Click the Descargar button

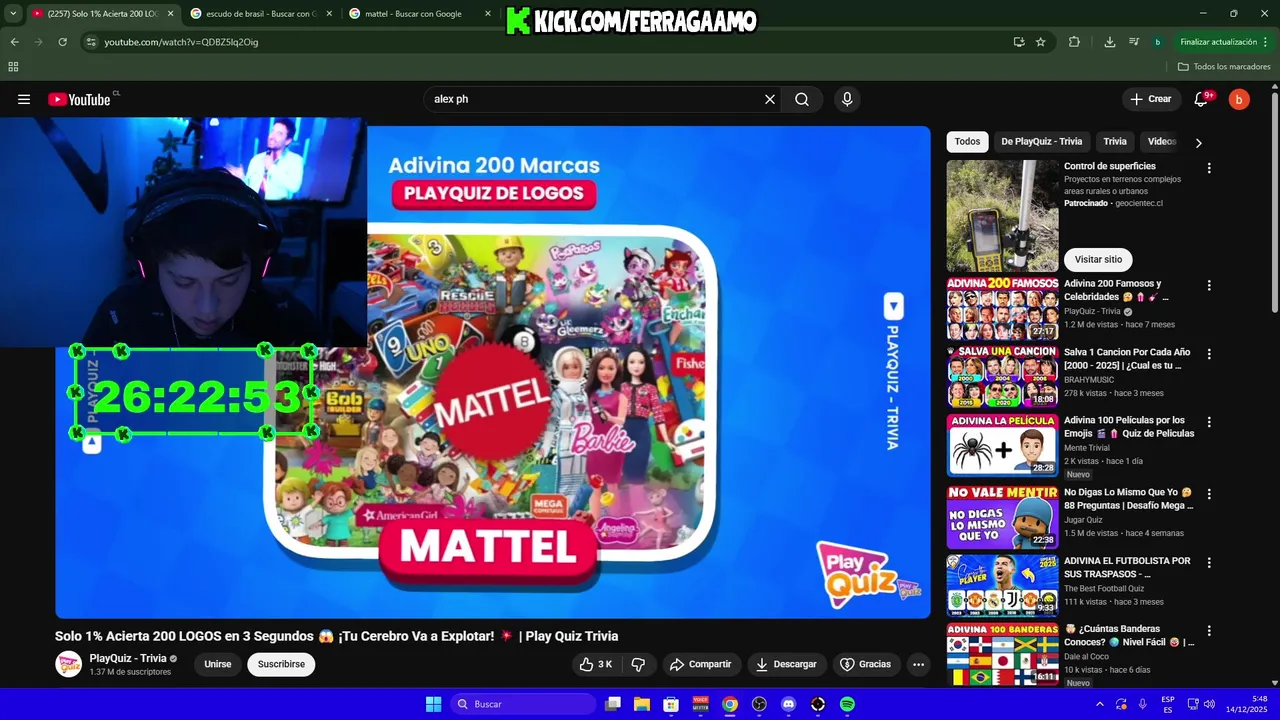[x=786, y=664]
